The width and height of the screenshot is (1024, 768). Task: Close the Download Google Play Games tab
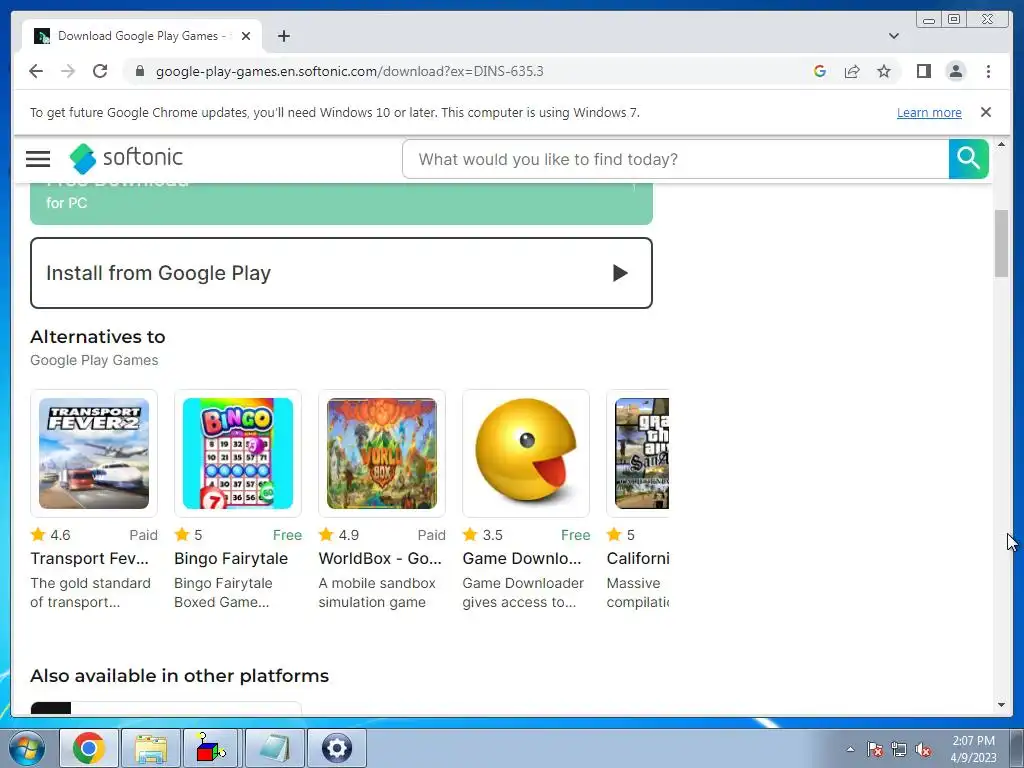246,36
